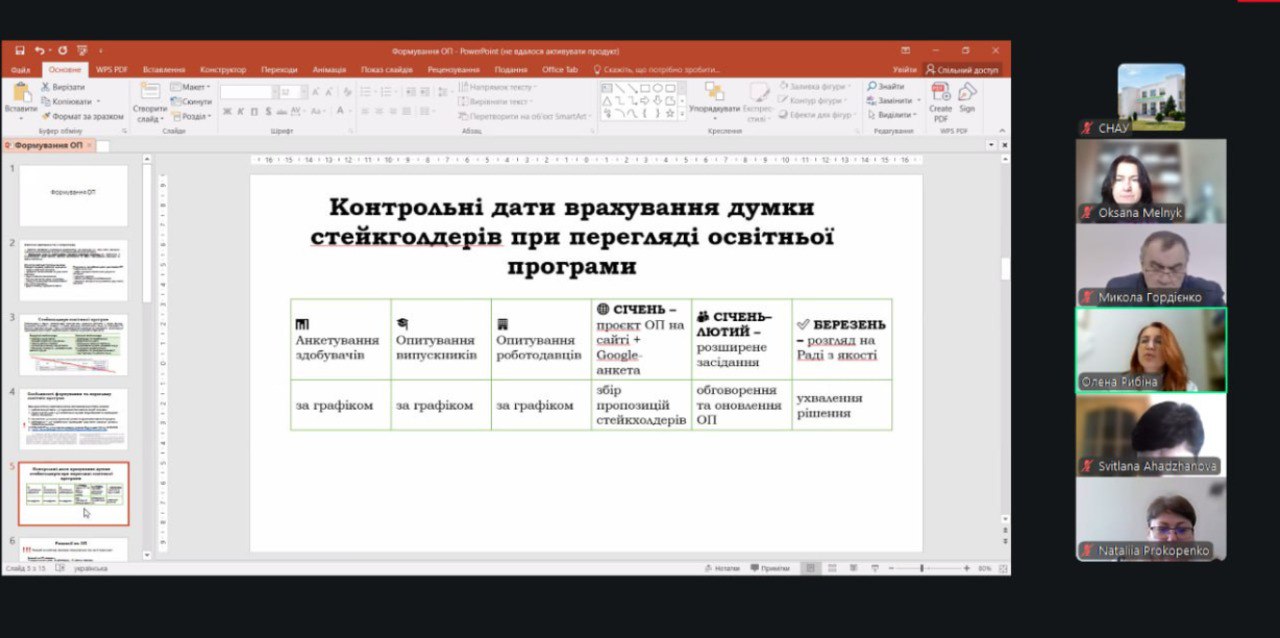Toggle the Нотатки notes pane
Image resolution: width=1280 pixels, height=638 pixels.
point(721,568)
